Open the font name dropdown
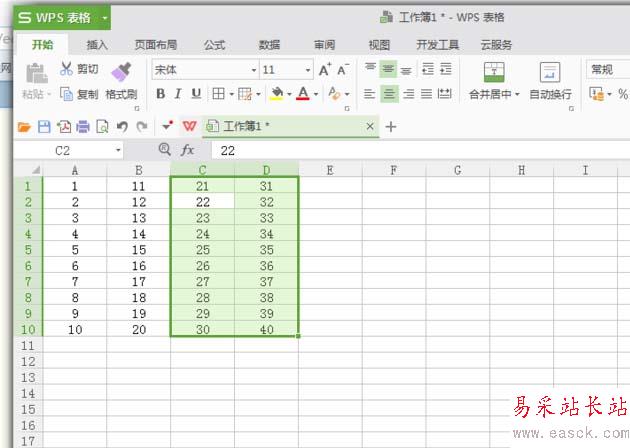The width and height of the screenshot is (630, 448). 254,70
